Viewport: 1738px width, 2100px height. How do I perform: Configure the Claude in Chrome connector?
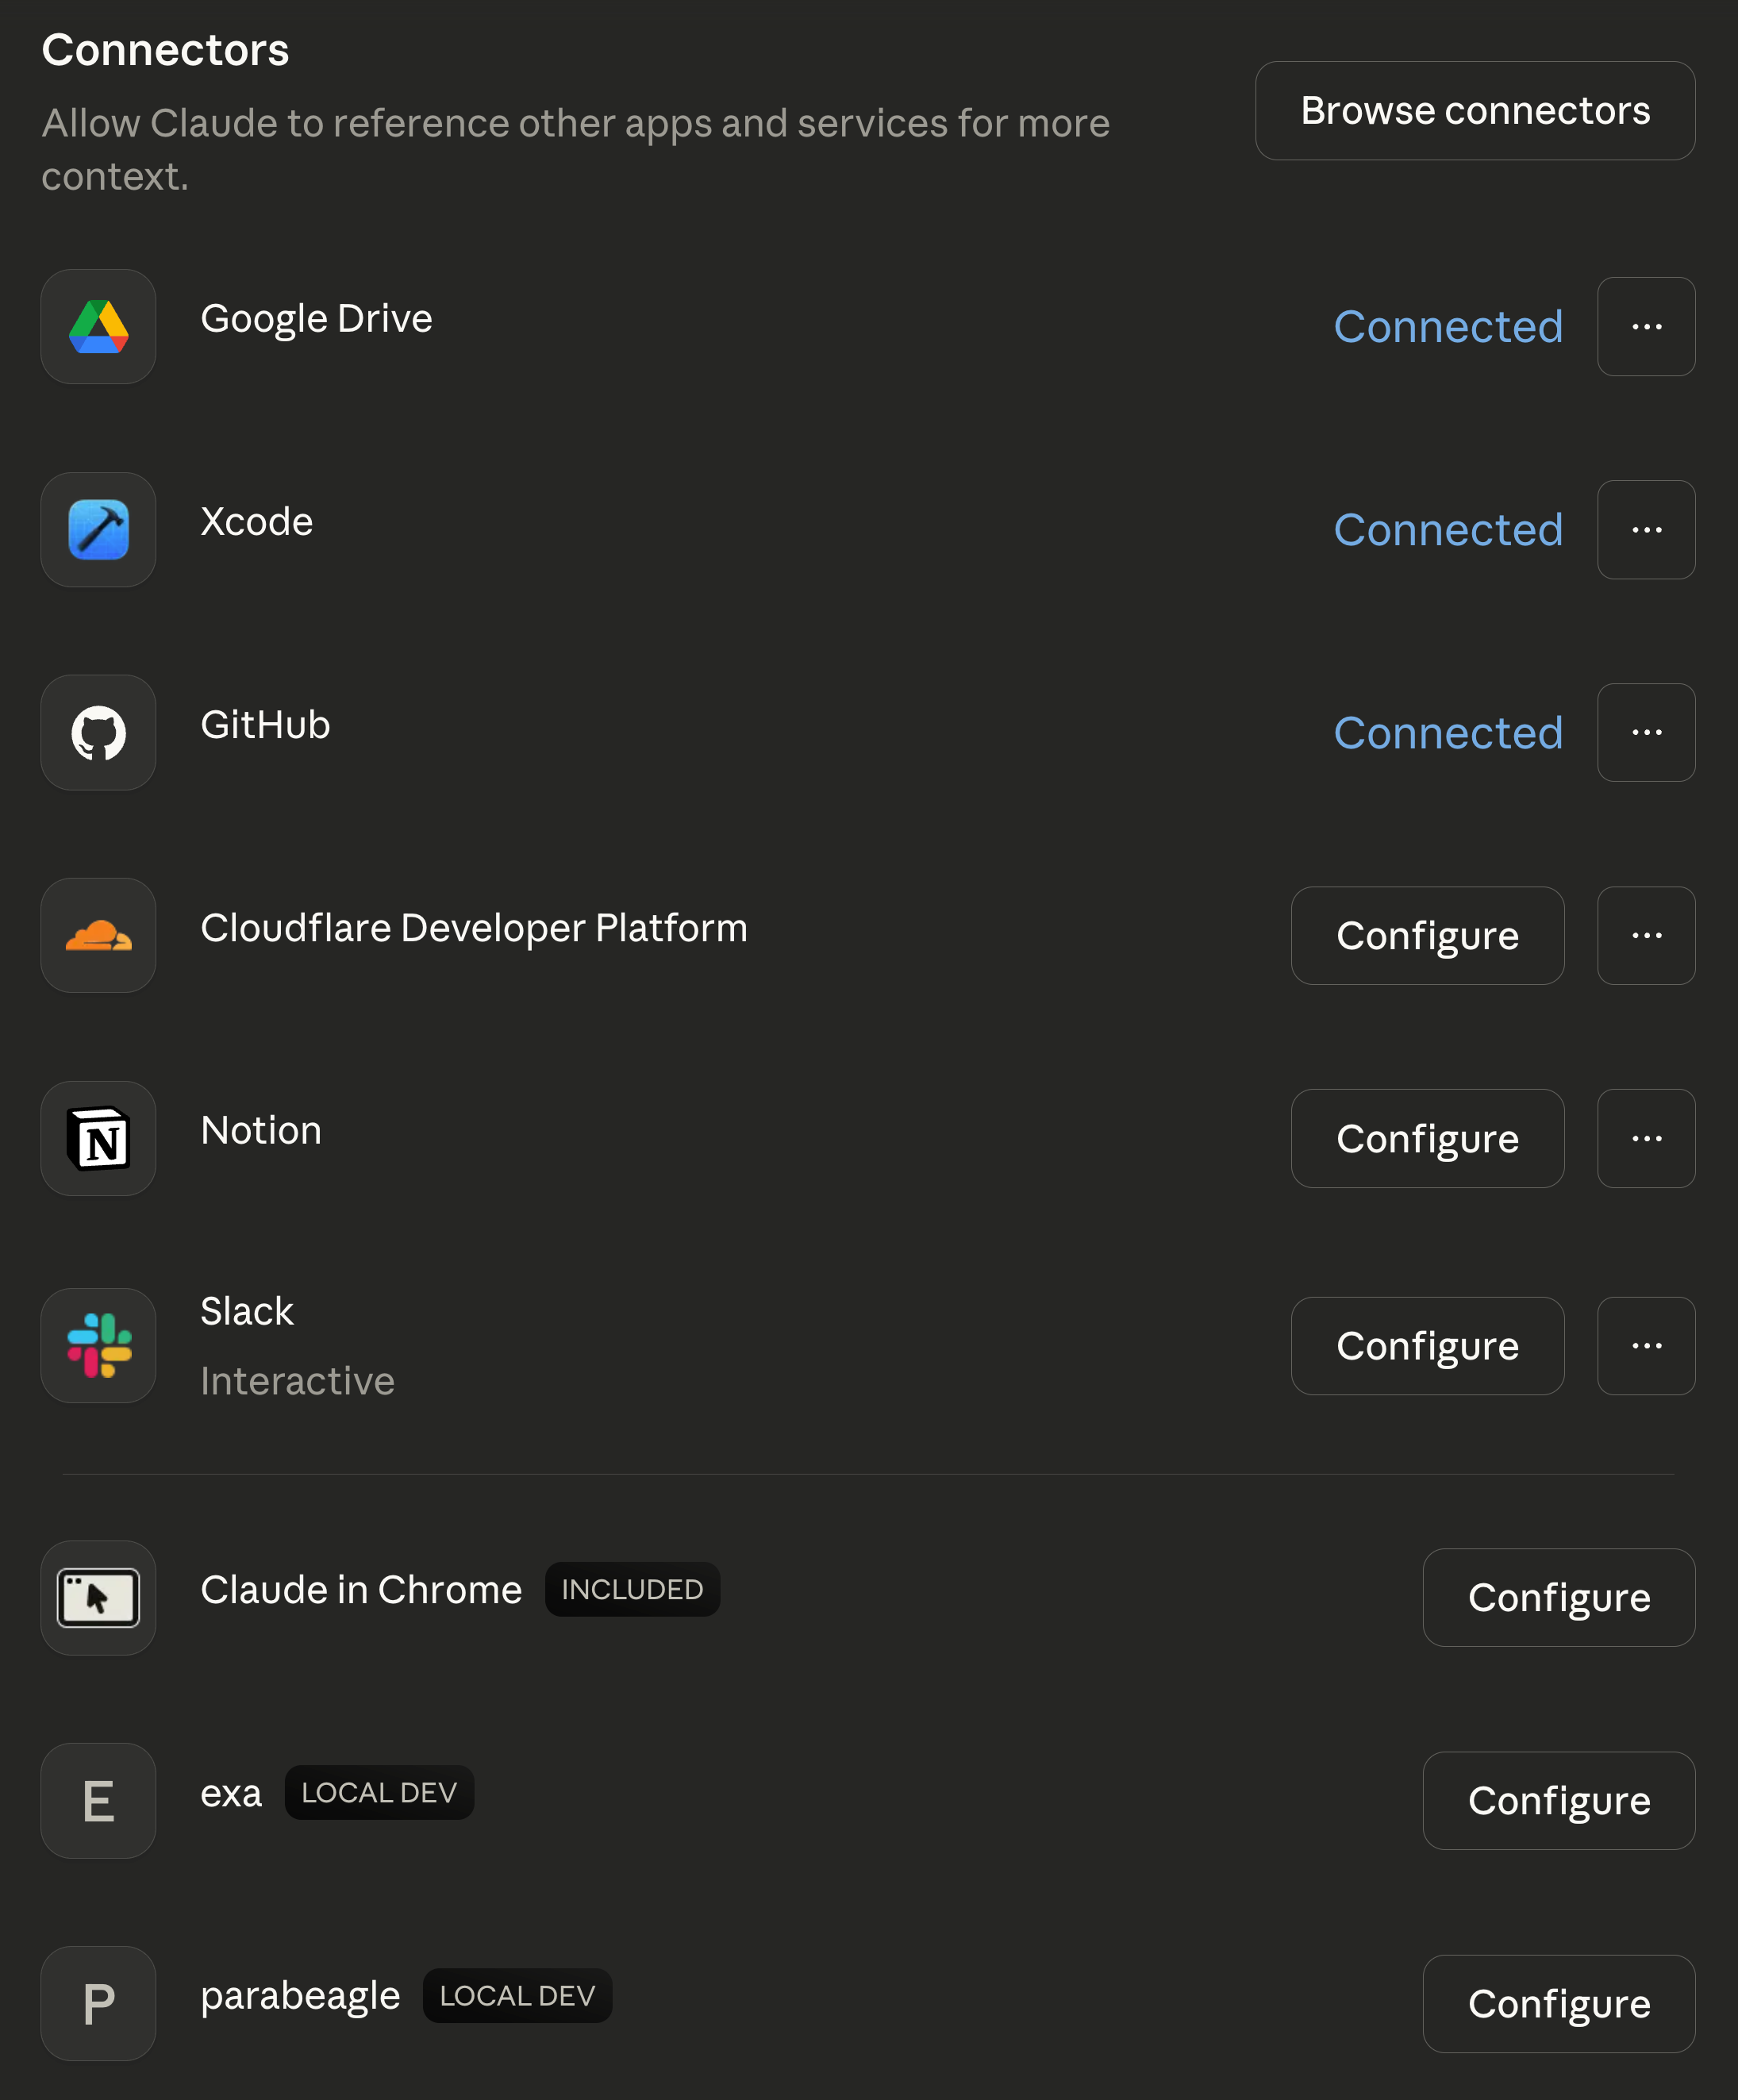pyautogui.click(x=1558, y=1598)
